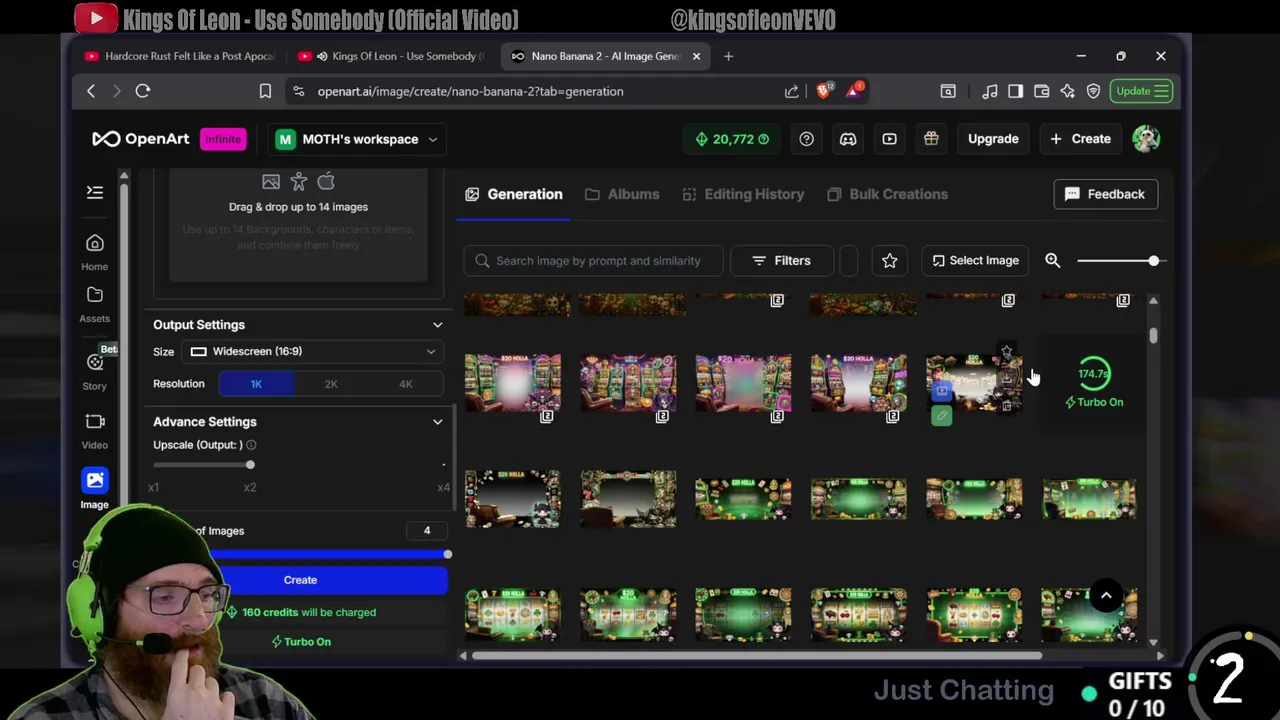
Task: Open Brave Shields lion icon
Action: (x=823, y=91)
